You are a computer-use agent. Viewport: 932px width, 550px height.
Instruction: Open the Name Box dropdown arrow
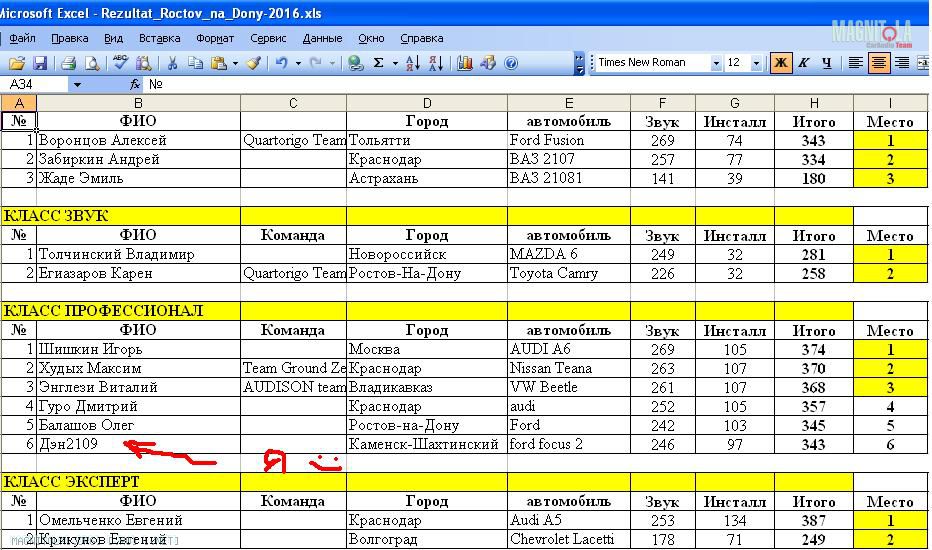[x=77, y=85]
